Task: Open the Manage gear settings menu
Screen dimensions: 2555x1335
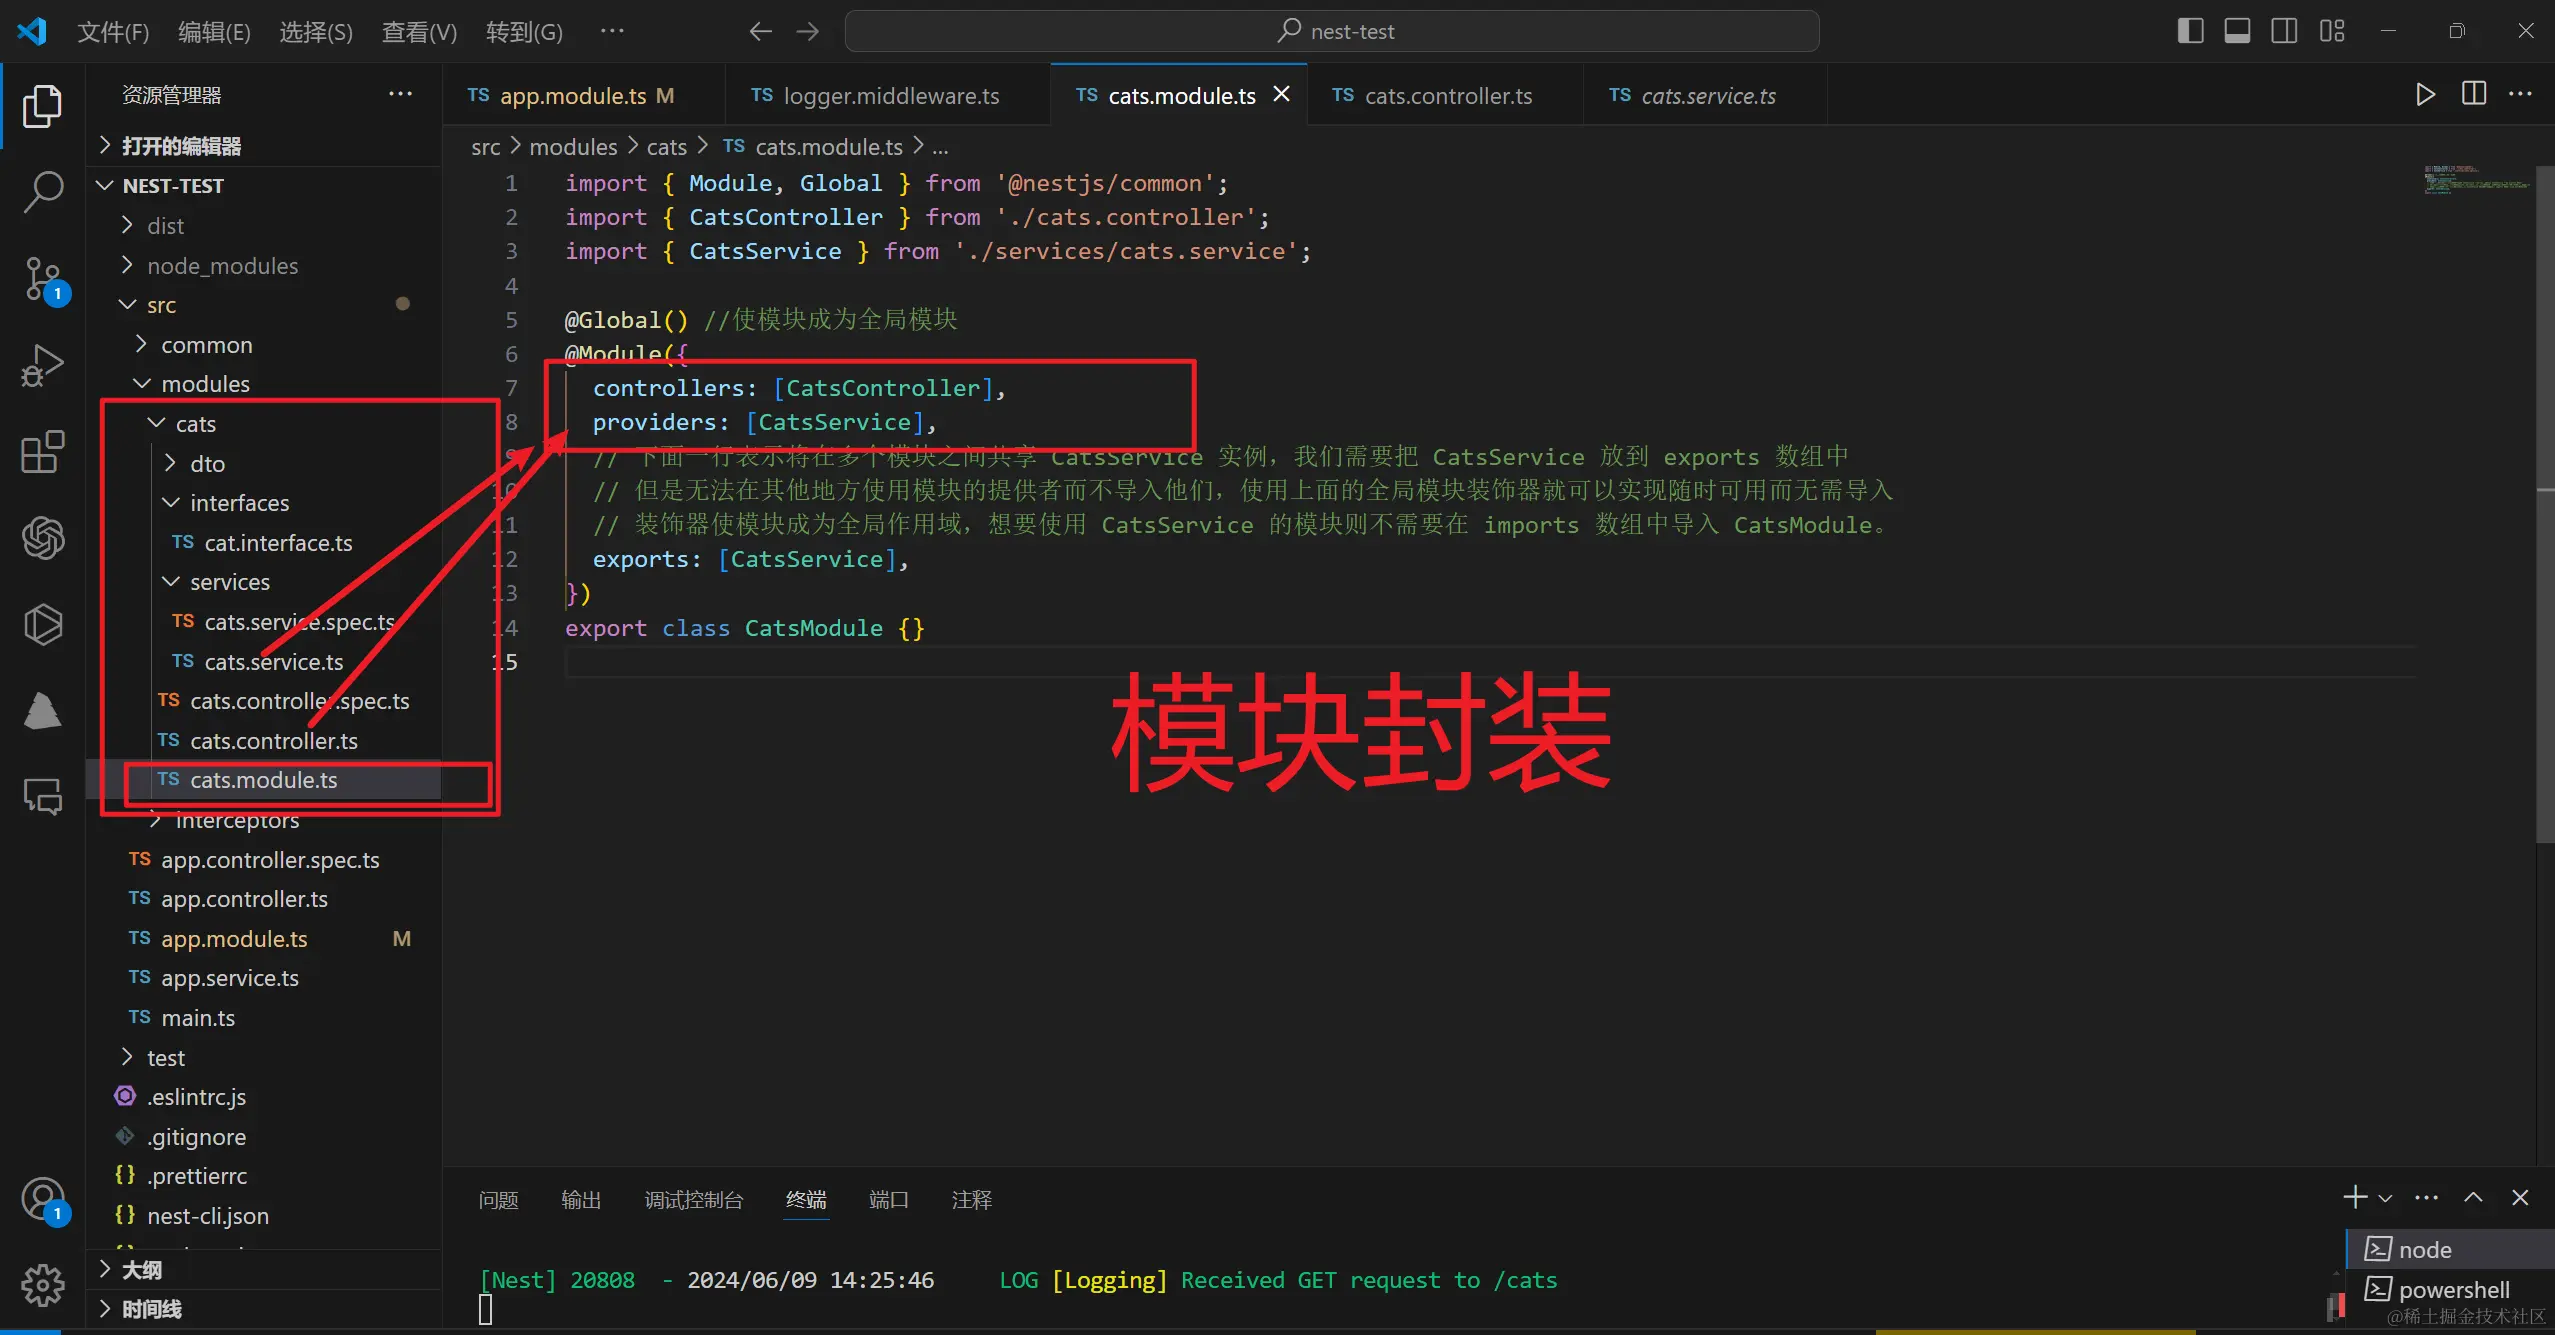Action: [42, 1285]
